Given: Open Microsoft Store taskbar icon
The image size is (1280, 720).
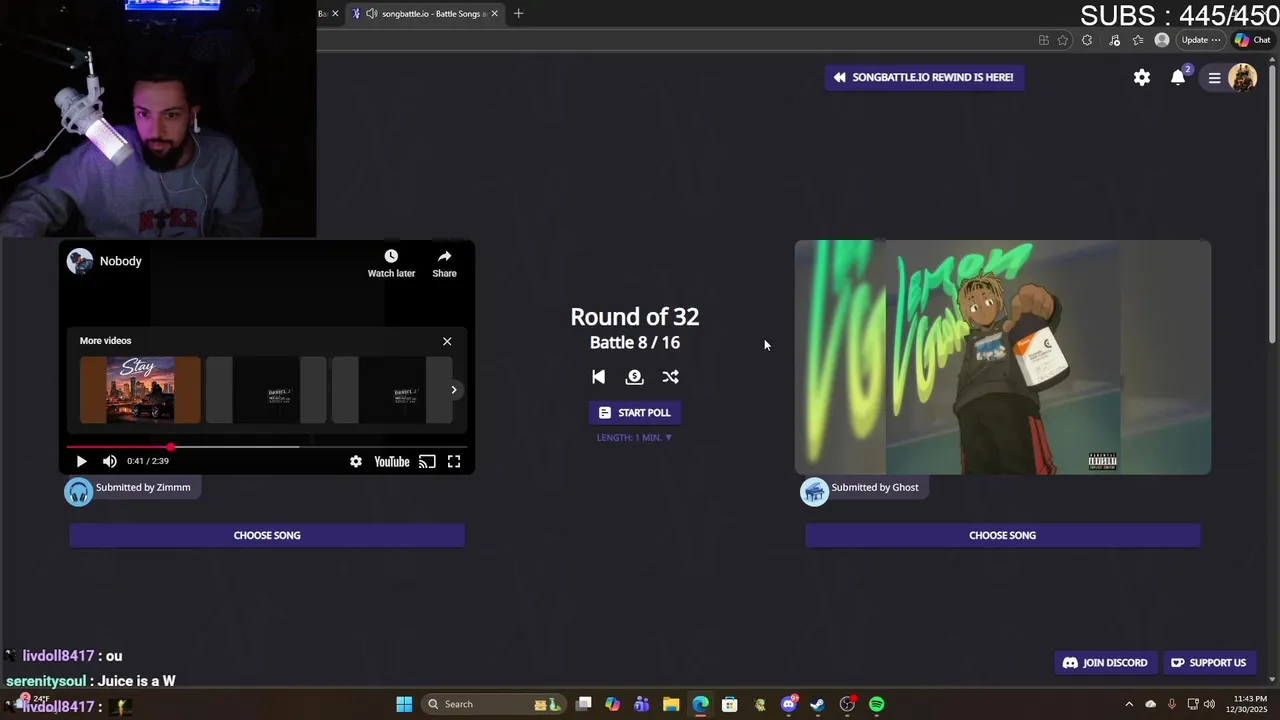Looking at the screenshot, I should pos(730,704).
